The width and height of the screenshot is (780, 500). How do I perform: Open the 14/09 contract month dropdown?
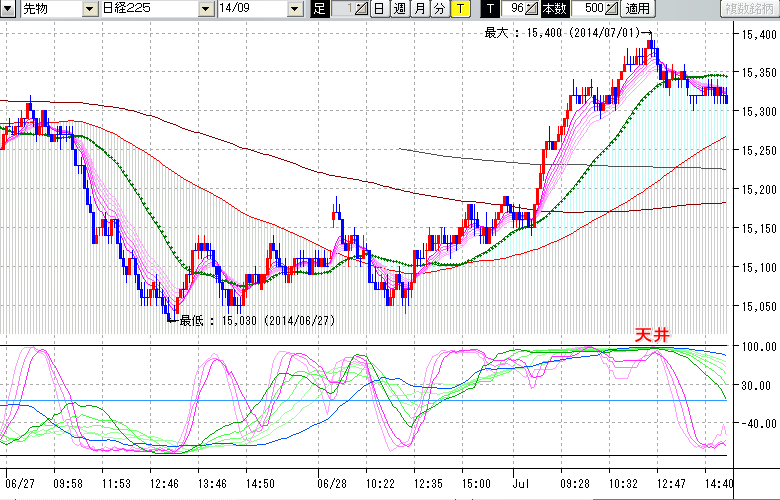(294, 9)
